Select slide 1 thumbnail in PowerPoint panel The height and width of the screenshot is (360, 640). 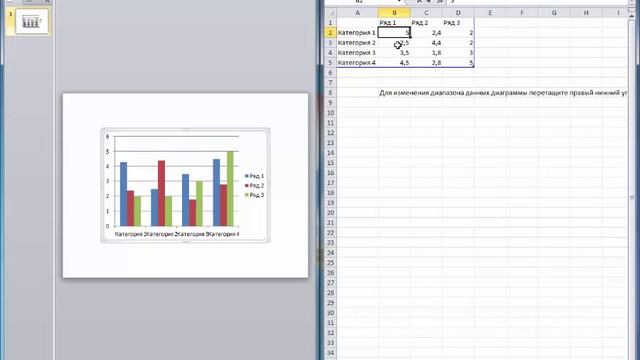pos(31,21)
